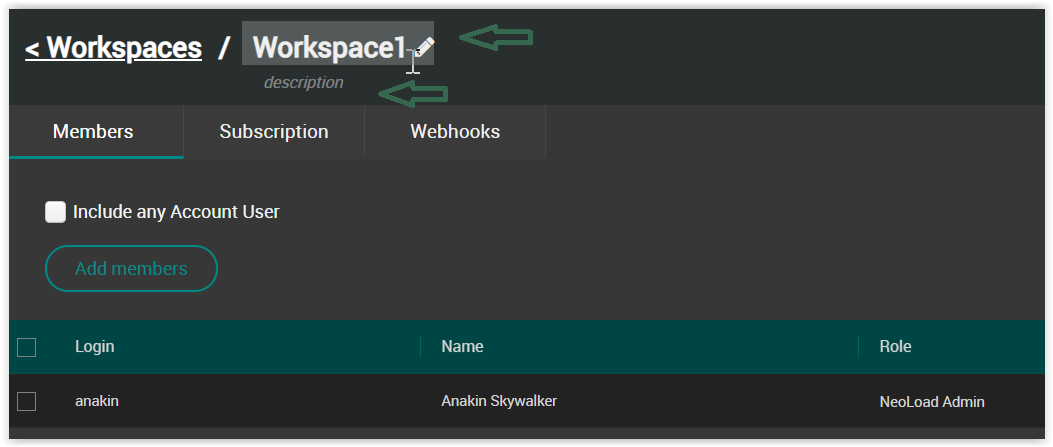Image resolution: width=1053 pixels, height=447 pixels.
Task: Switch to the Members tab
Action: (93, 132)
